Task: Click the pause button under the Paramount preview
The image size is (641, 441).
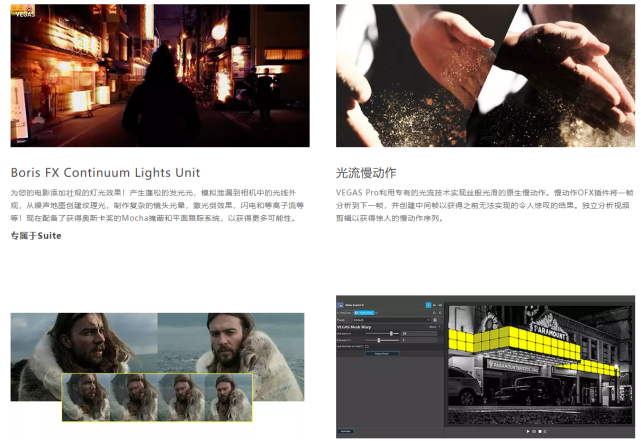Action: pyautogui.click(x=534, y=431)
